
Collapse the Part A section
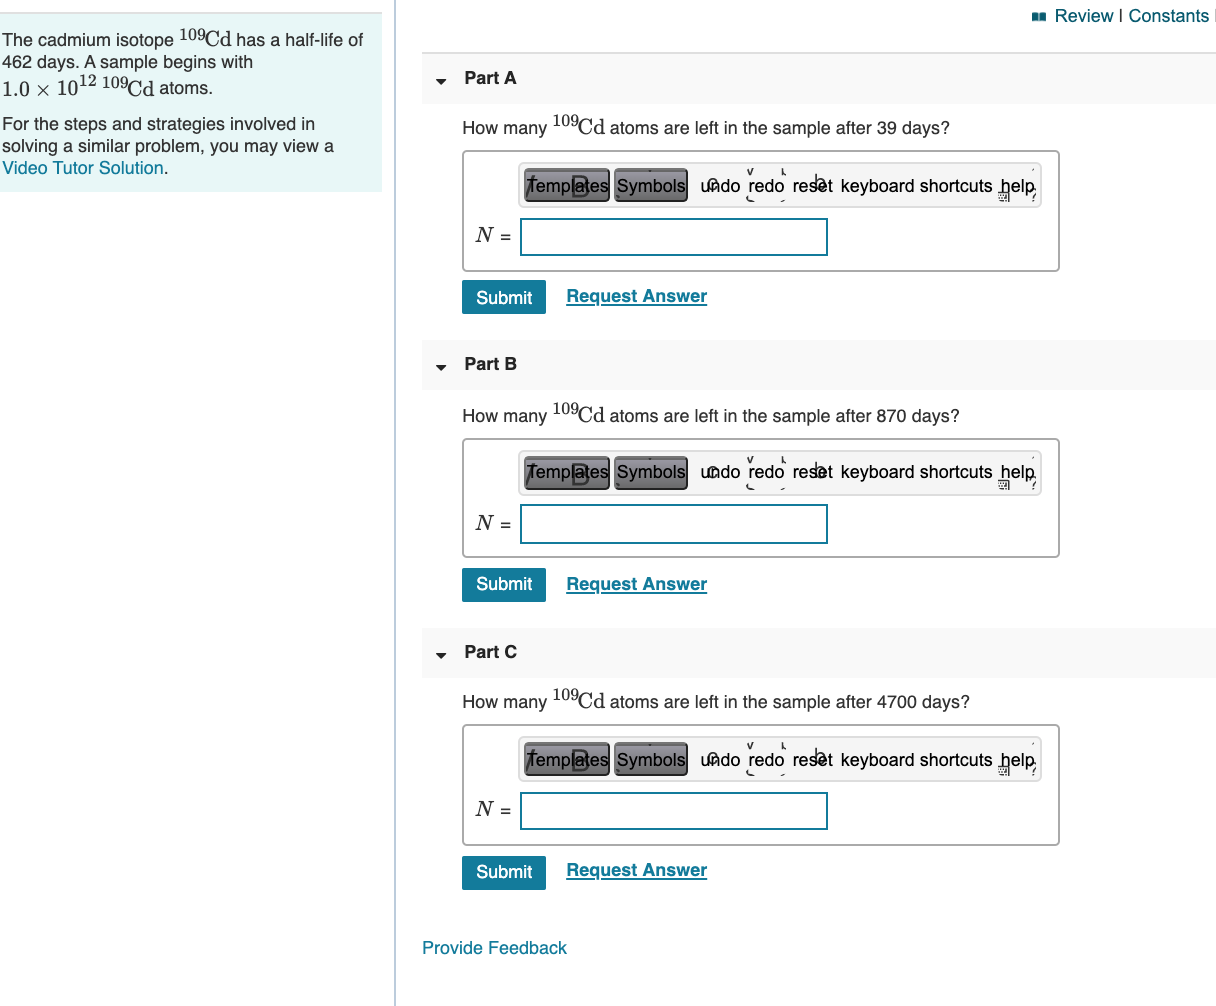[440, 80]
